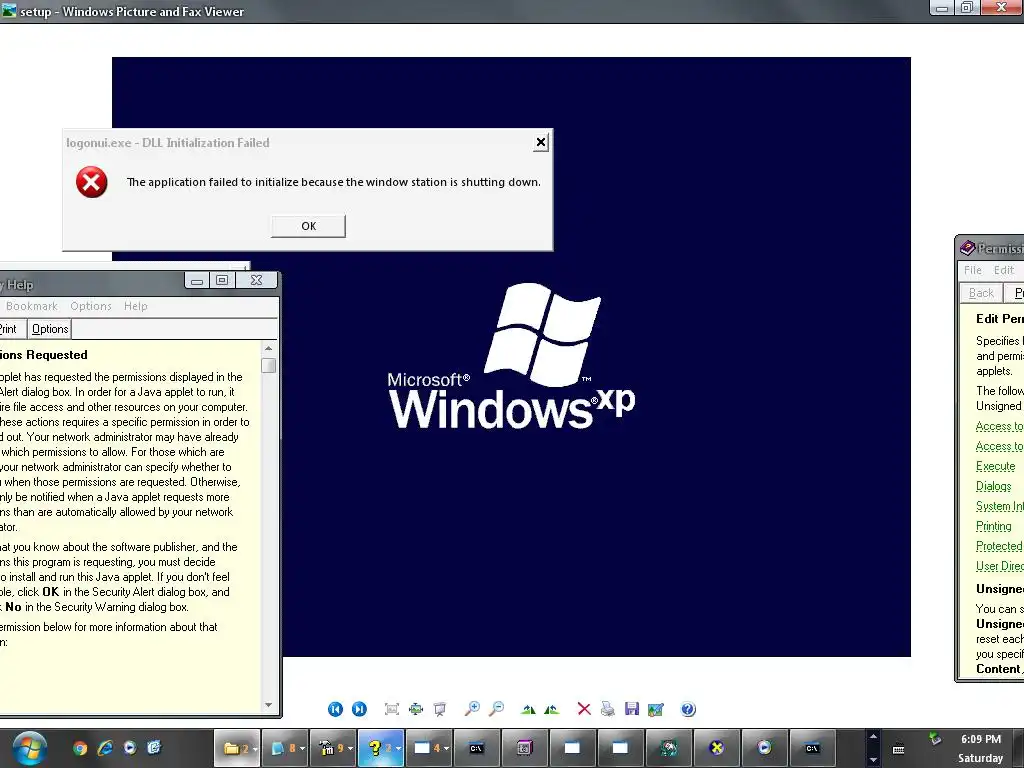This screenshot has height=768, width=1024.
Task: Open the File menu in Permissions window
Action: [x=972, y=270]
